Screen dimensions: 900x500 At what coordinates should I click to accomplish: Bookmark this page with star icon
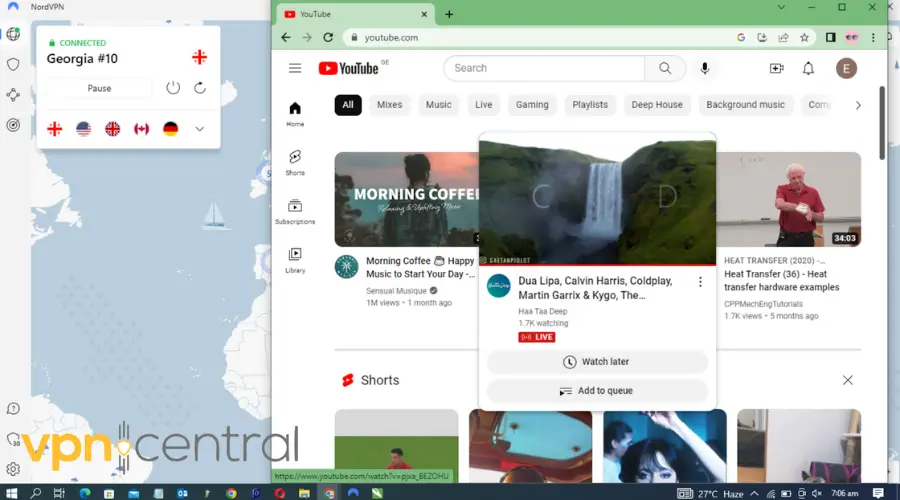(x=804, y=37)
